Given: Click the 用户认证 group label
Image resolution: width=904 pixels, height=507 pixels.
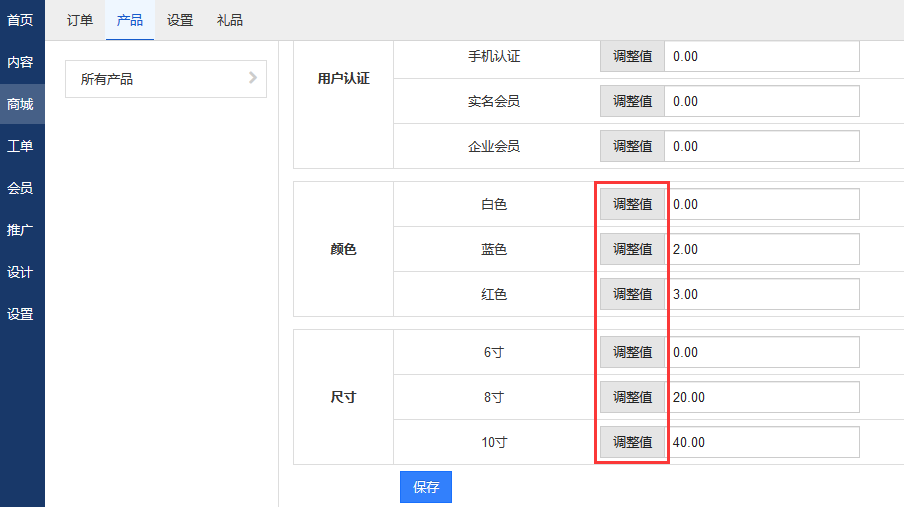Looking at the screenshot, I should 344,78.
